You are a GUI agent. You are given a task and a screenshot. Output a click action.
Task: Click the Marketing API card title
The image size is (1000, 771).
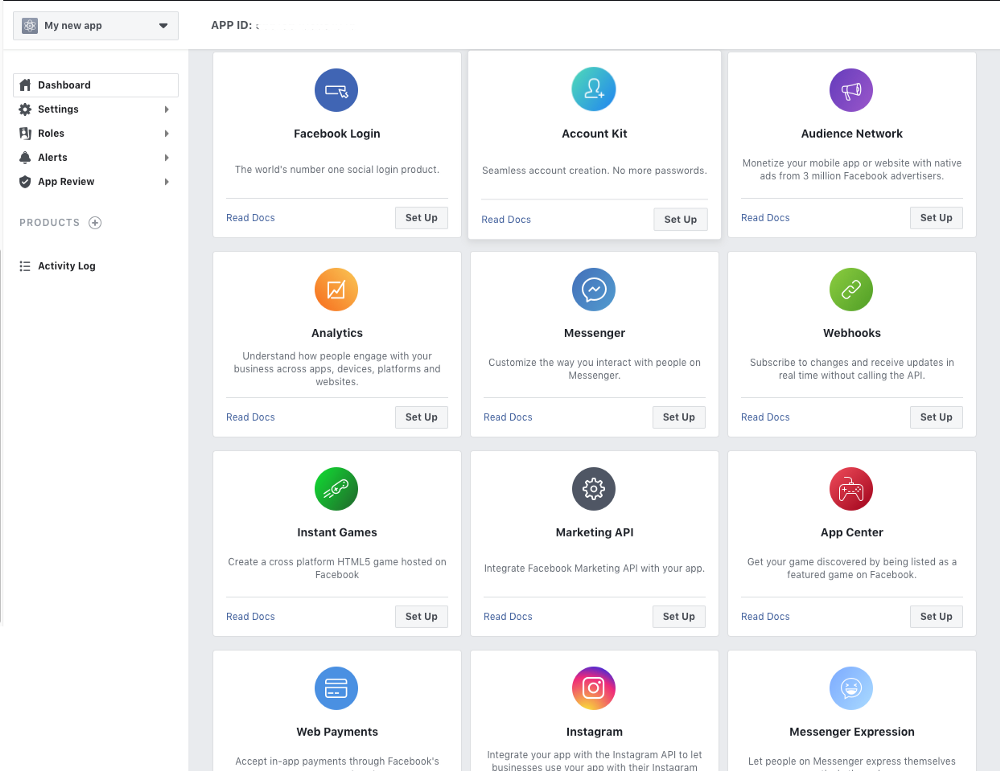tap(594, 532)
